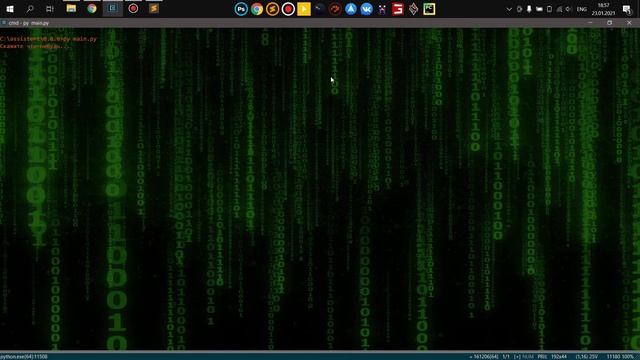Open the purple figure app in dock
The height and width of the screenshot is (360, 640).
[x=382, y=9]
